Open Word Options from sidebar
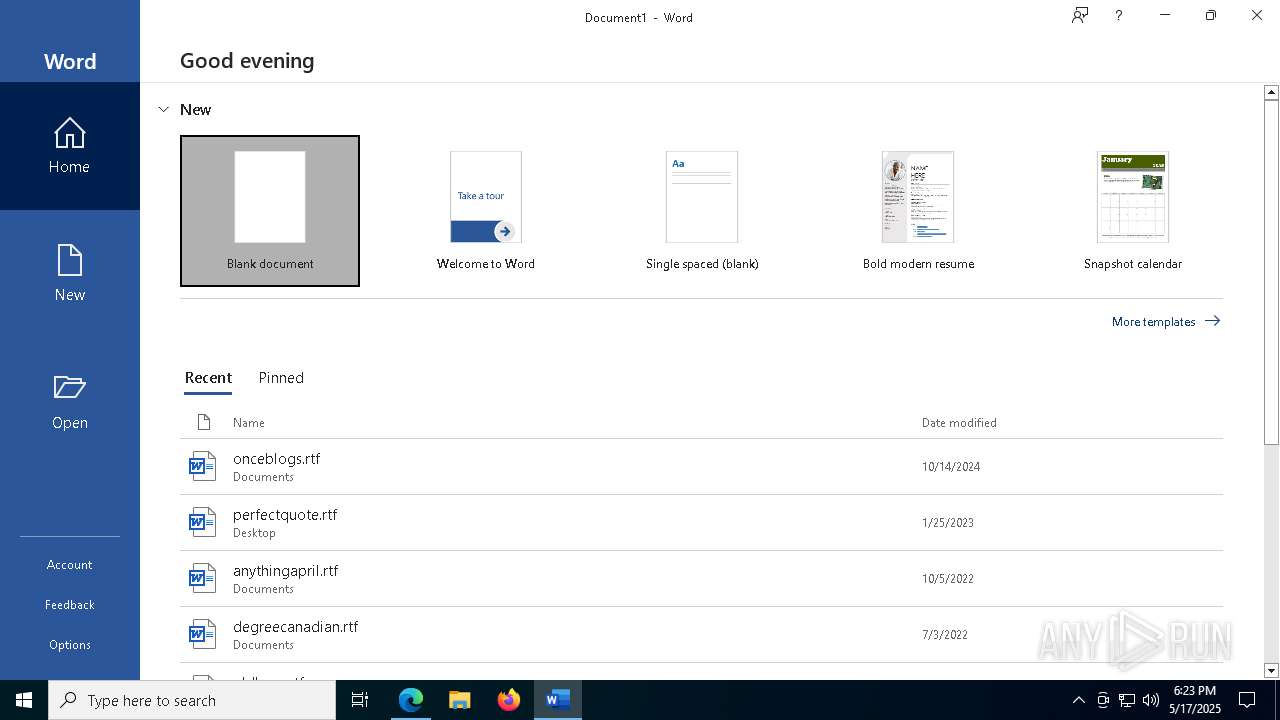This screenshot has height=720, width=1280. (x=70, y=645)
